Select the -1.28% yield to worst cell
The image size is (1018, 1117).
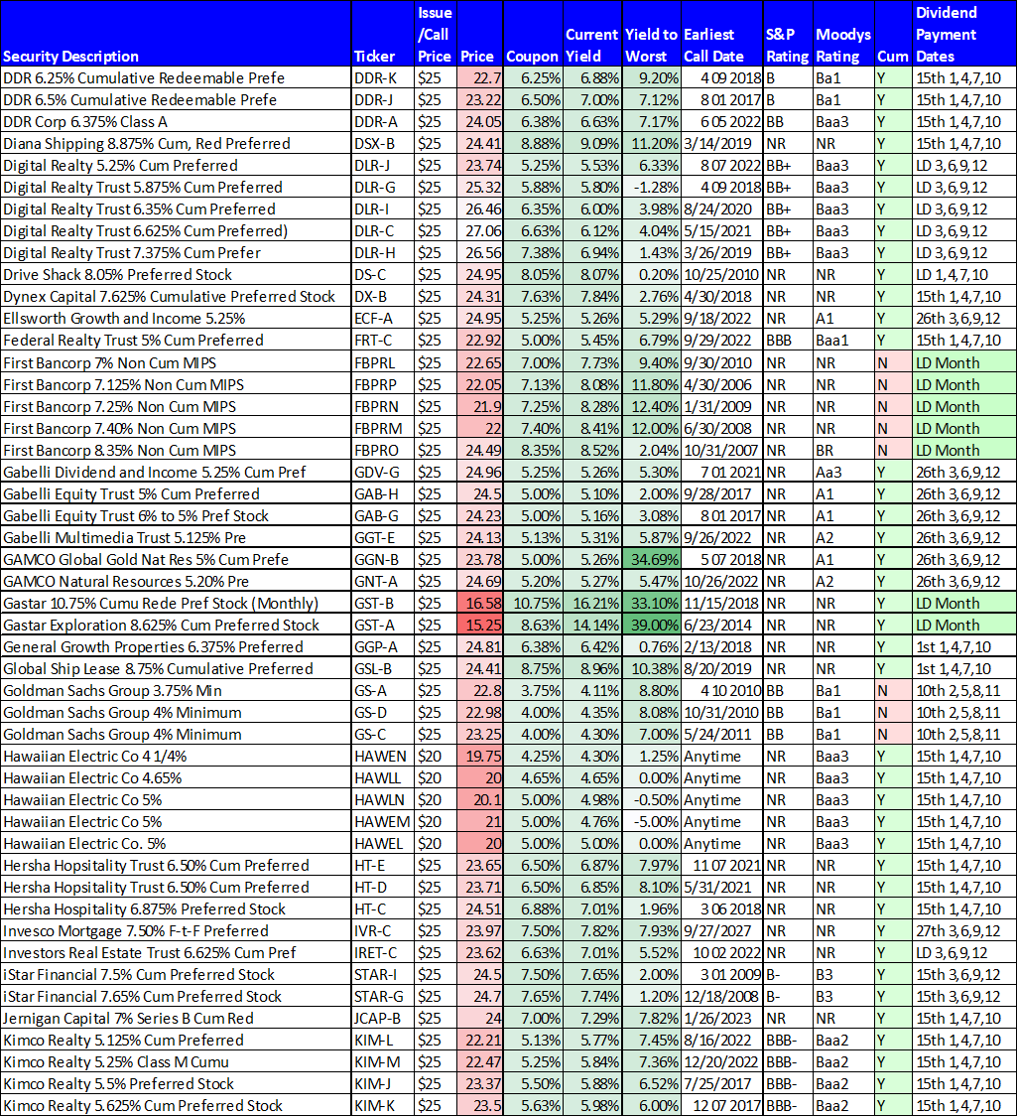[x=651, y=187]
